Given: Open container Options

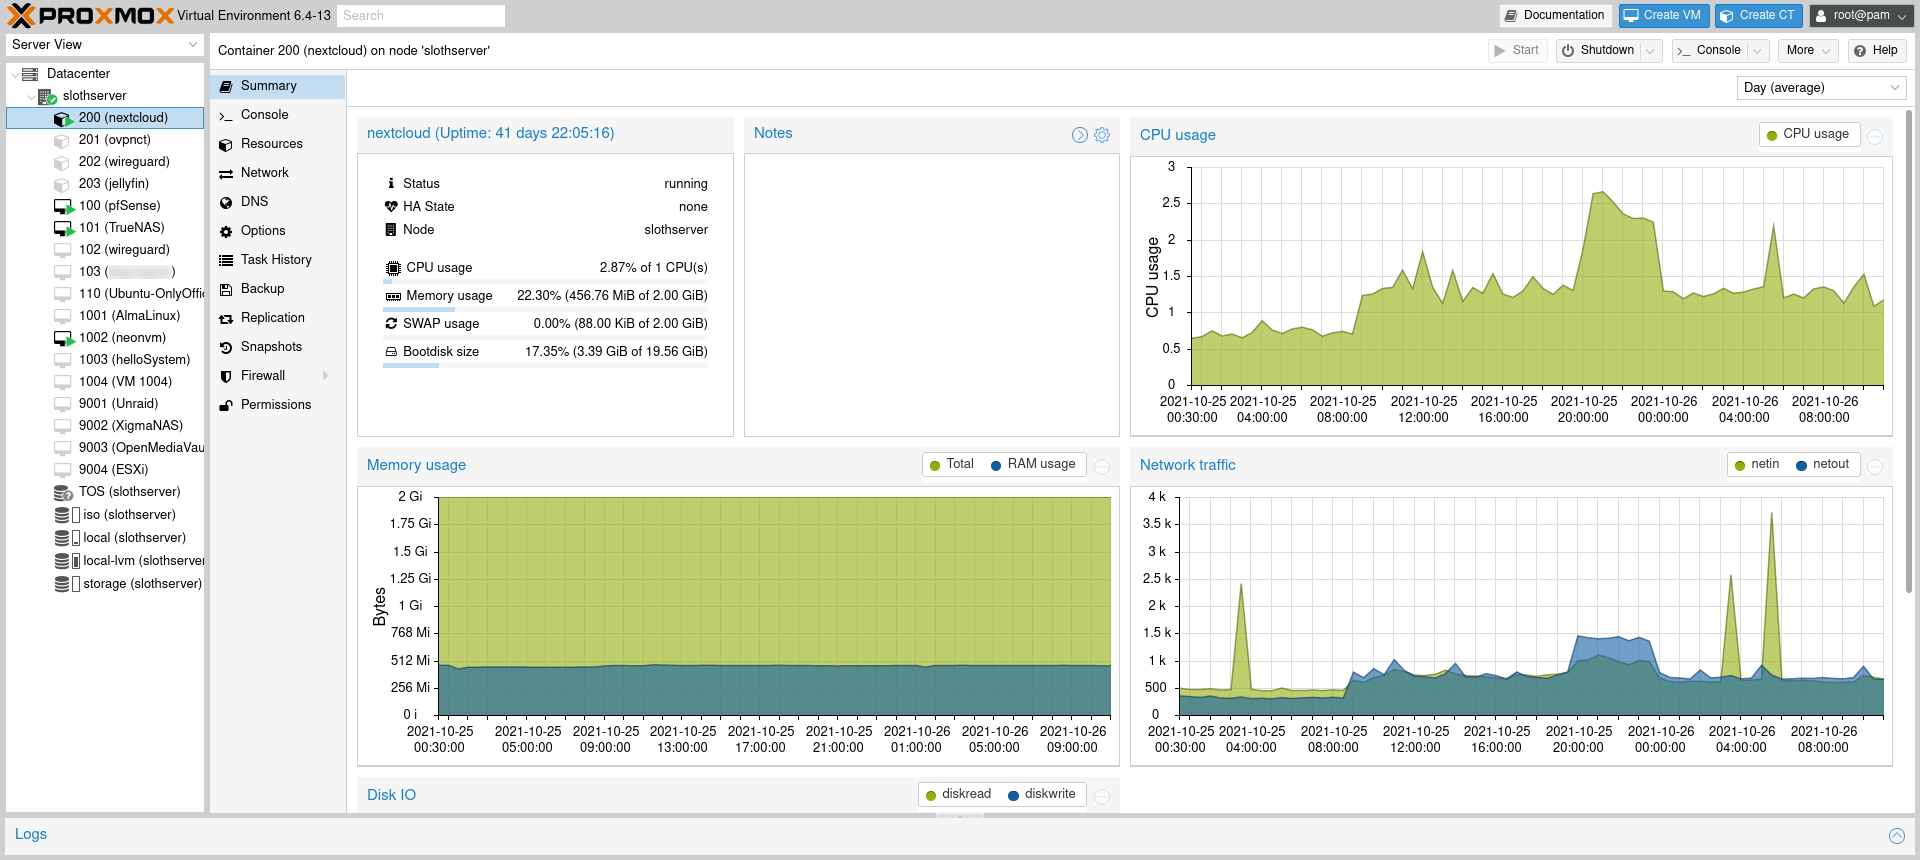Looking at the screenshot, I should coord(277,231).
